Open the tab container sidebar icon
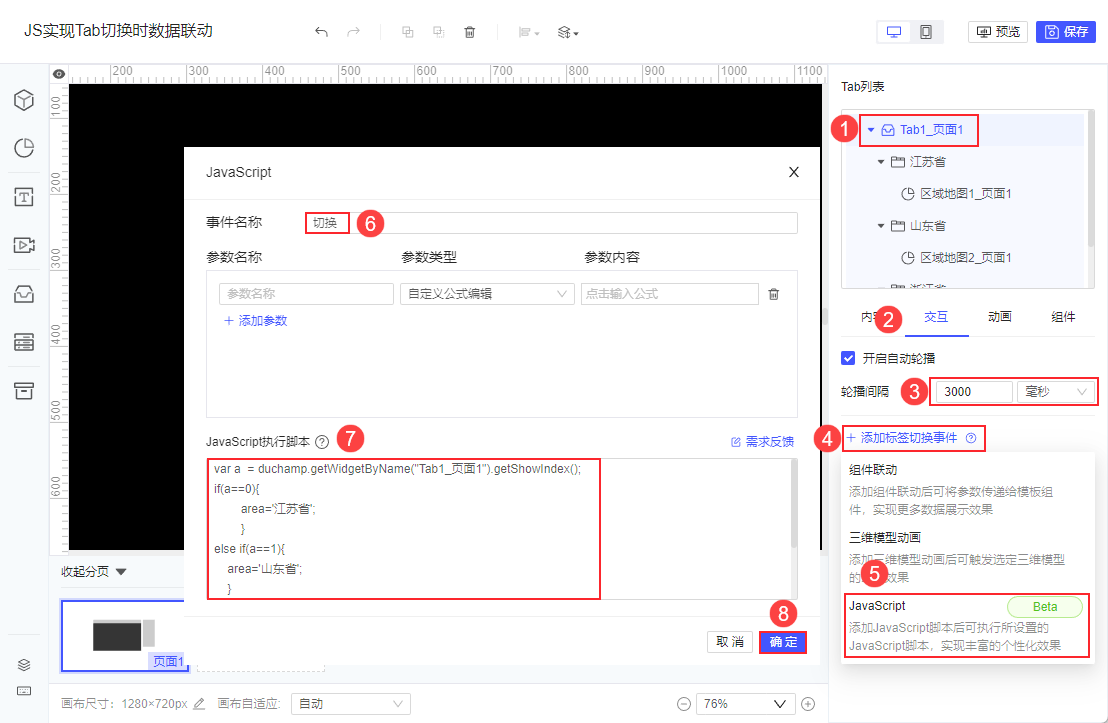1108x723 pixels. pyautogui.click(x=24, y=294)
